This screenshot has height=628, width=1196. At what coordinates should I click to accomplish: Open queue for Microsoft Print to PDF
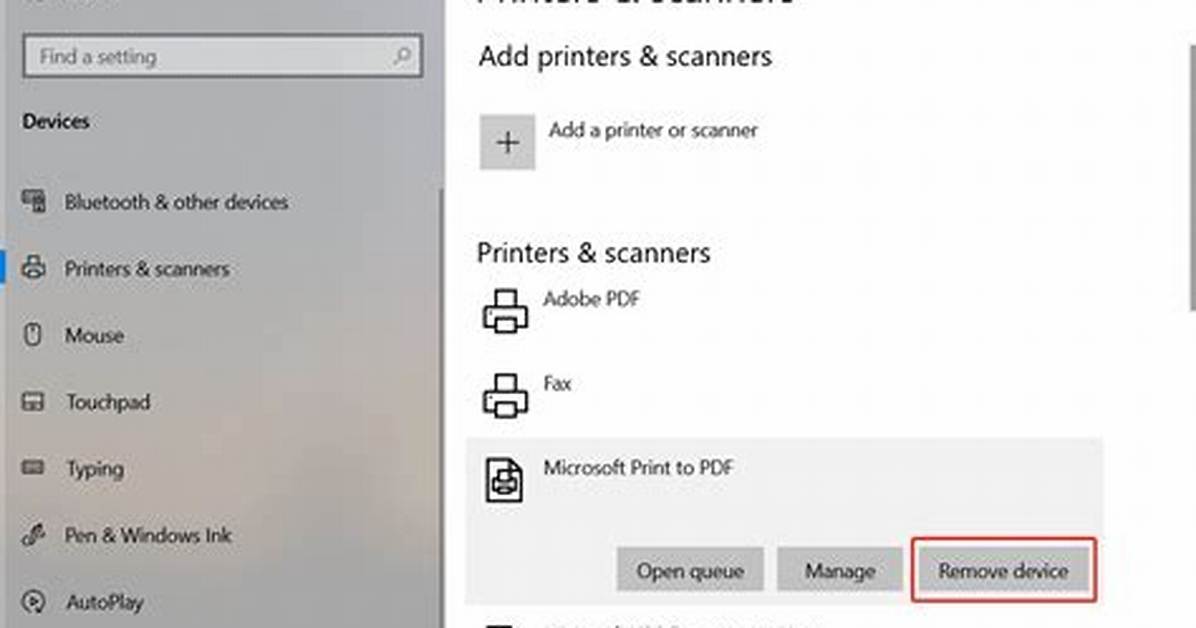click(690, 570)
